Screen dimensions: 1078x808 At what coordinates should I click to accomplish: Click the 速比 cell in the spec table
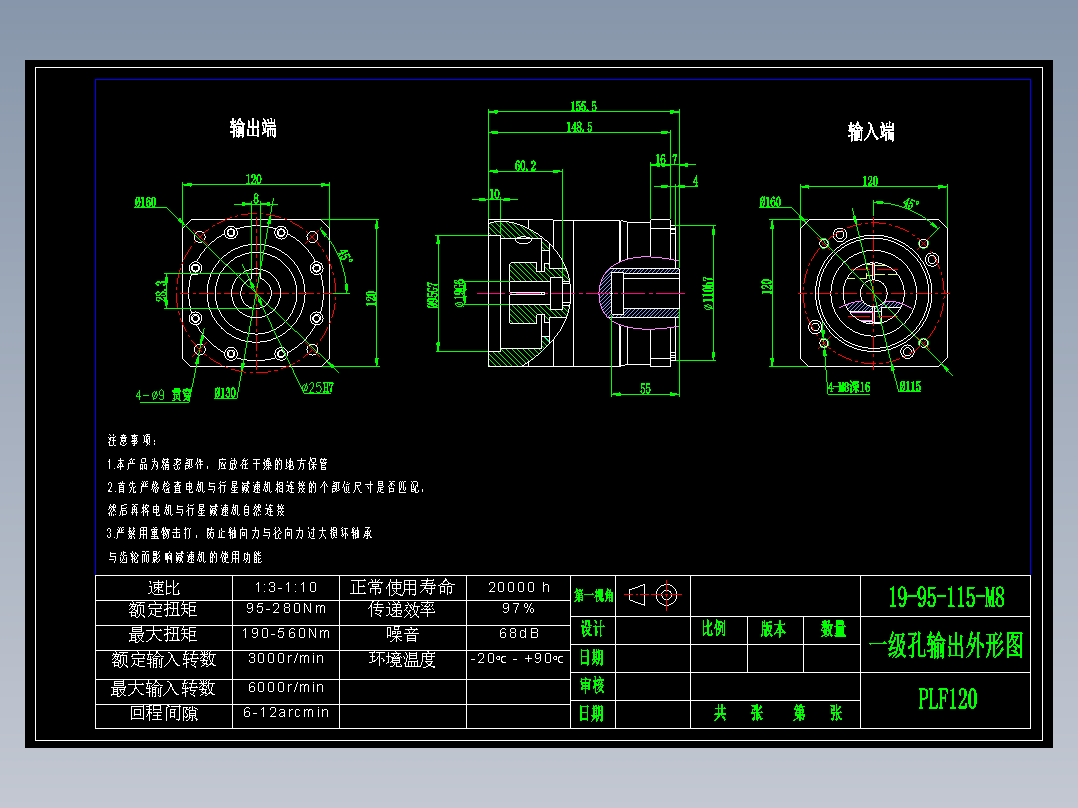[163, 588]
